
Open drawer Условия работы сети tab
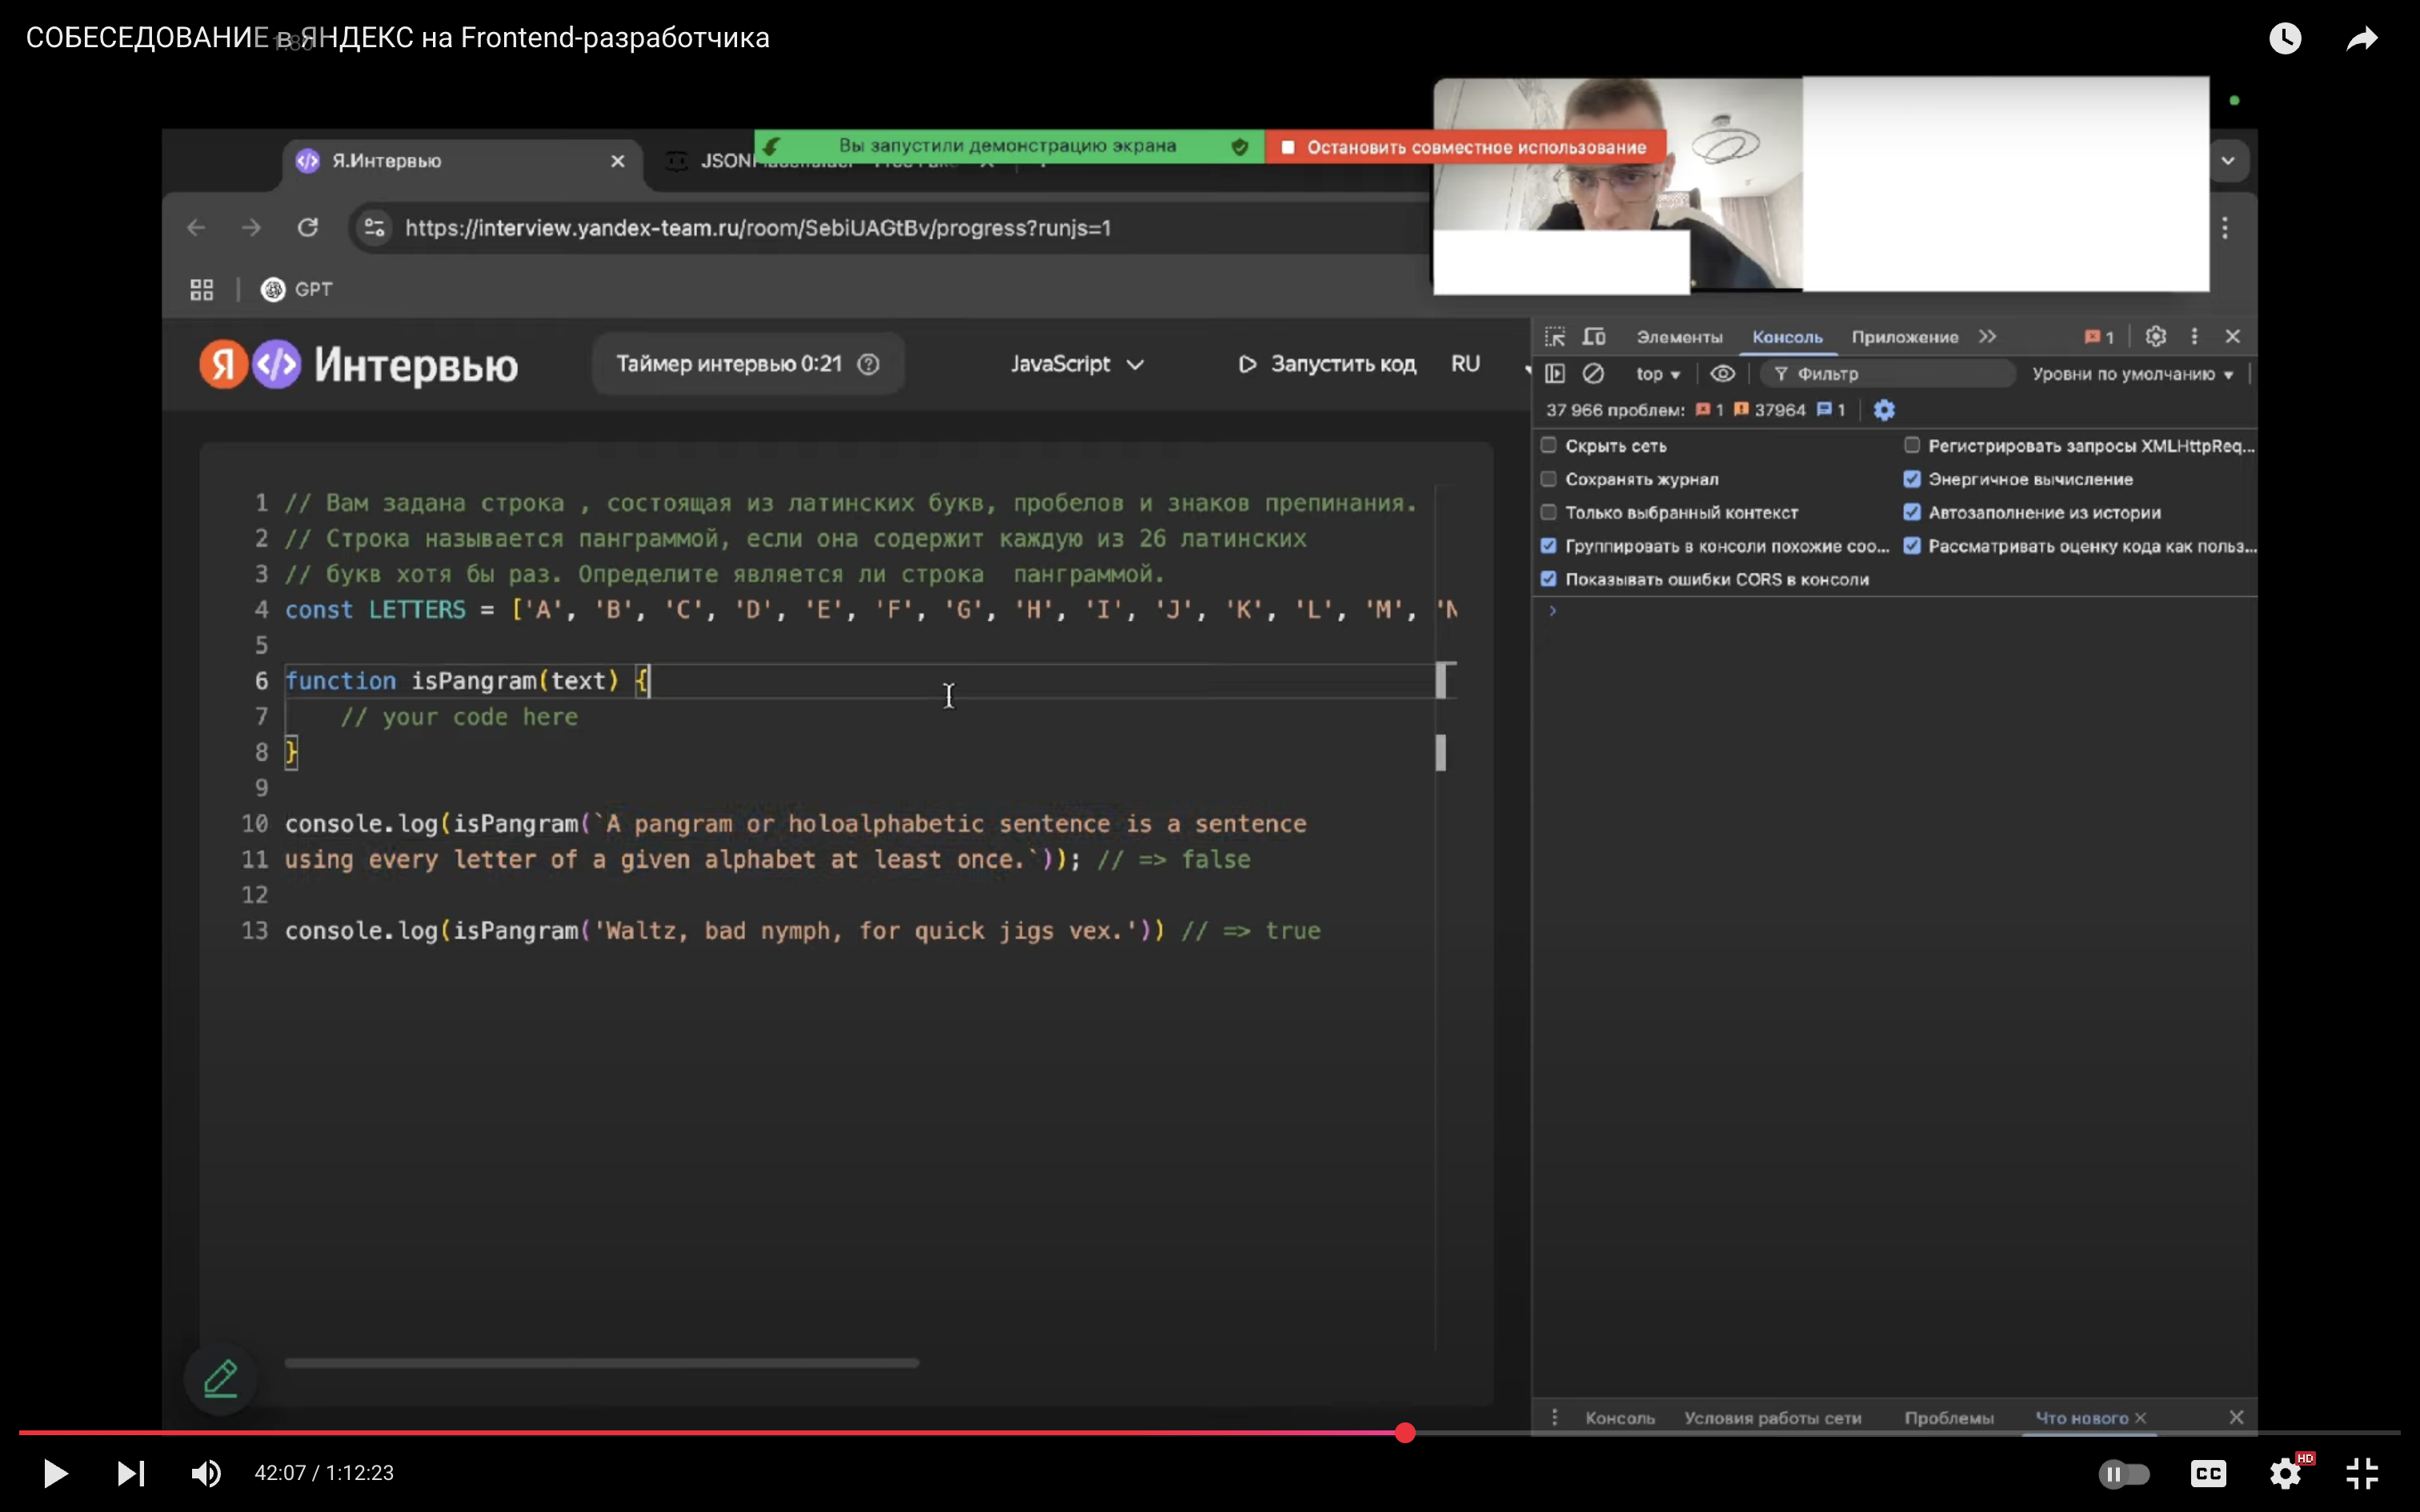[x=1772, y=1418]
